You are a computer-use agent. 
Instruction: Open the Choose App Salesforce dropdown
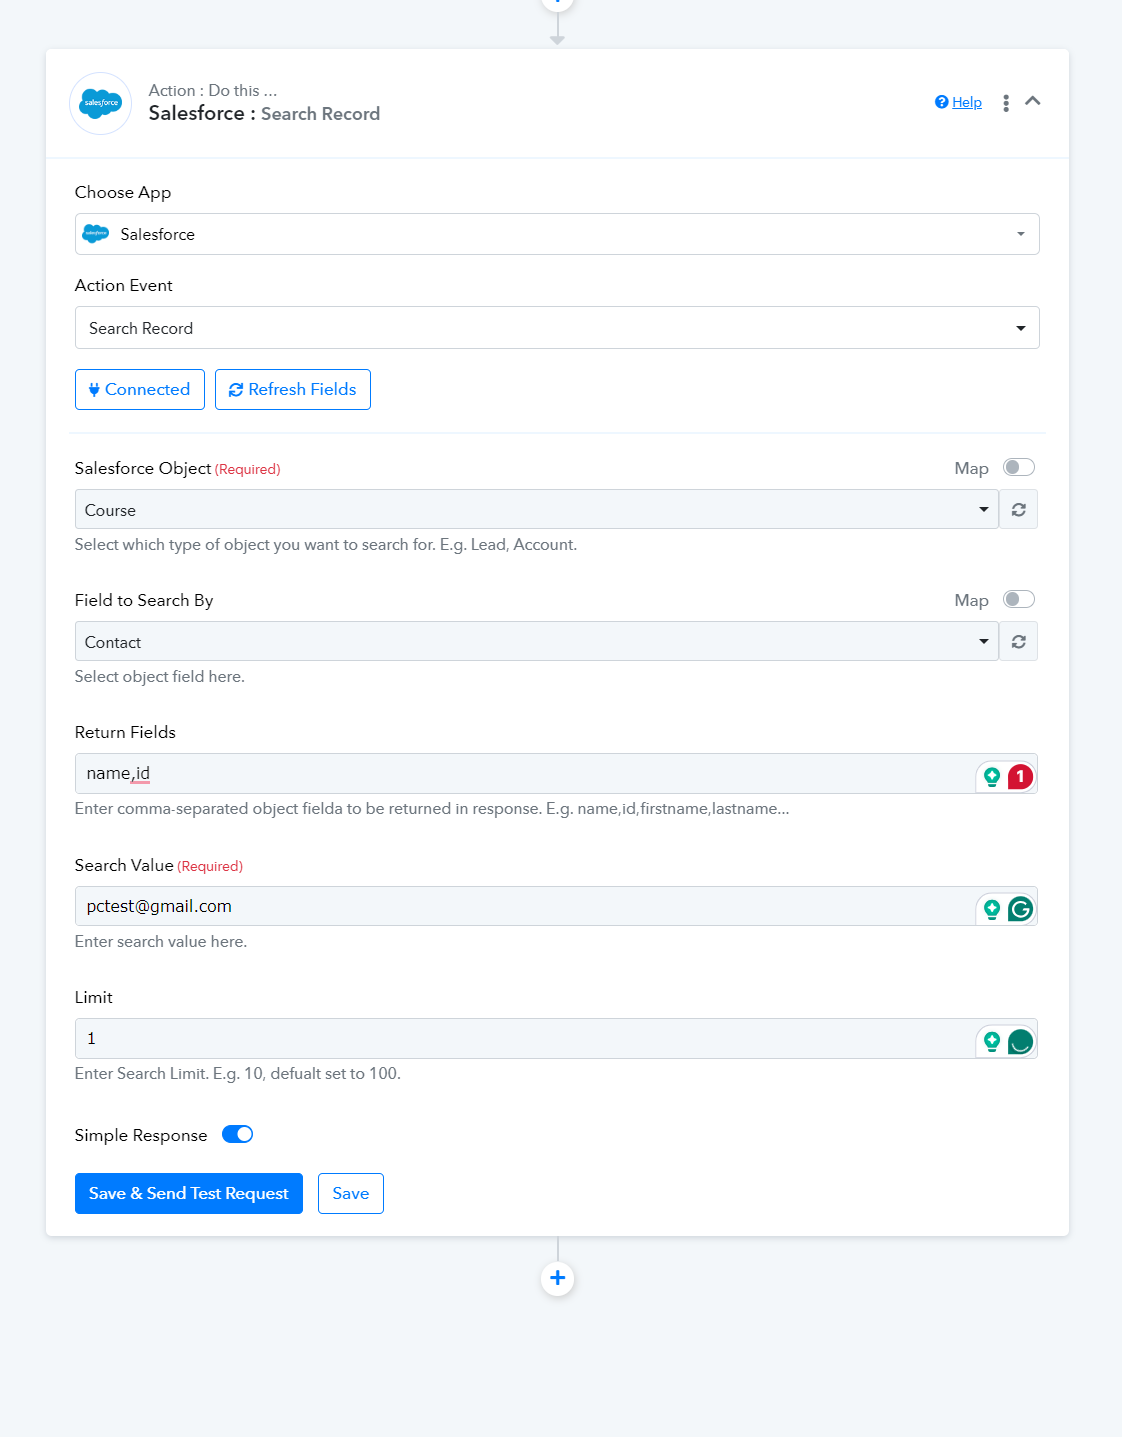[x=557, y=234]
